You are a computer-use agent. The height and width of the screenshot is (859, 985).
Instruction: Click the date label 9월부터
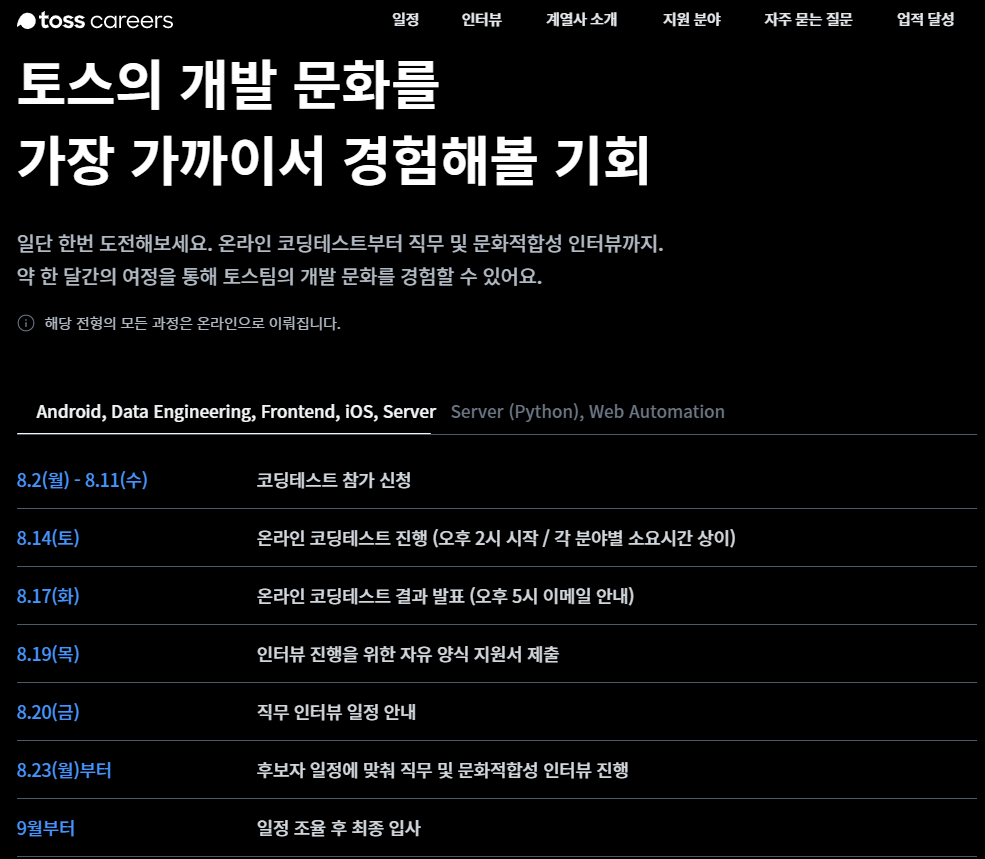pyautogui.click(x=46, y=828)
